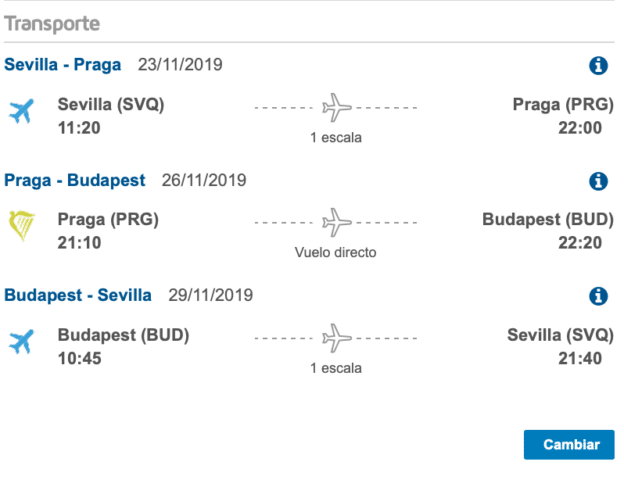Click blue airplane icon beside Budapest (BUD)
624x494 pixels.
pyautogui.click(x=20, y=342)
